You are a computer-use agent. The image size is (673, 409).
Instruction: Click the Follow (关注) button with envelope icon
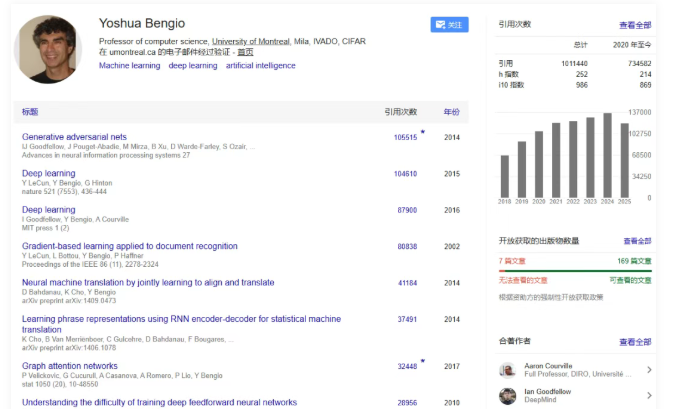click(x=449, y=25)
